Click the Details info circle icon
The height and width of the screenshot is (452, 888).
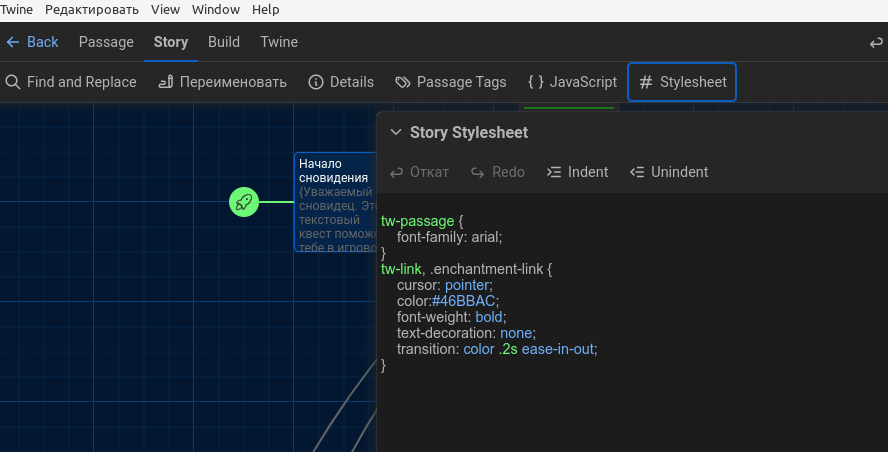(x=315, y=82)
